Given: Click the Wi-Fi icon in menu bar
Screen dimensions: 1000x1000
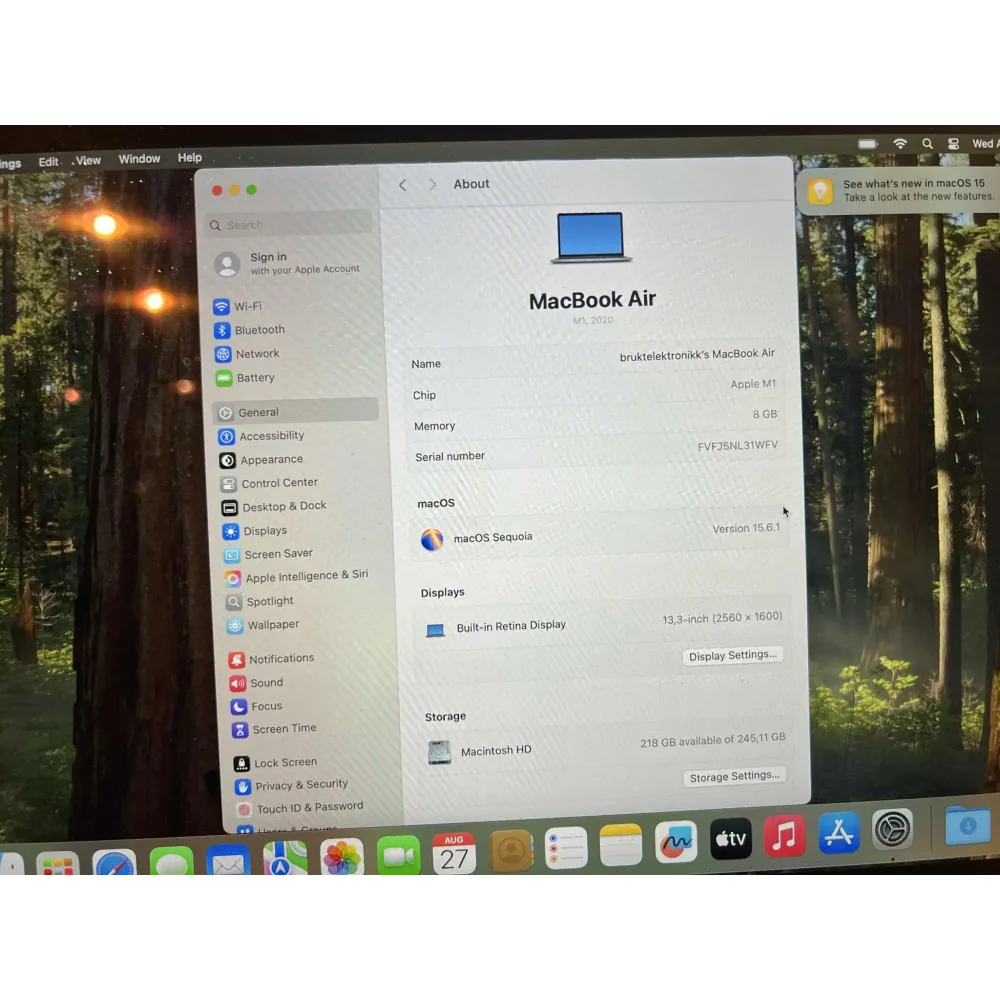Looking at the screenshot, I should click(x=900, y=143).
